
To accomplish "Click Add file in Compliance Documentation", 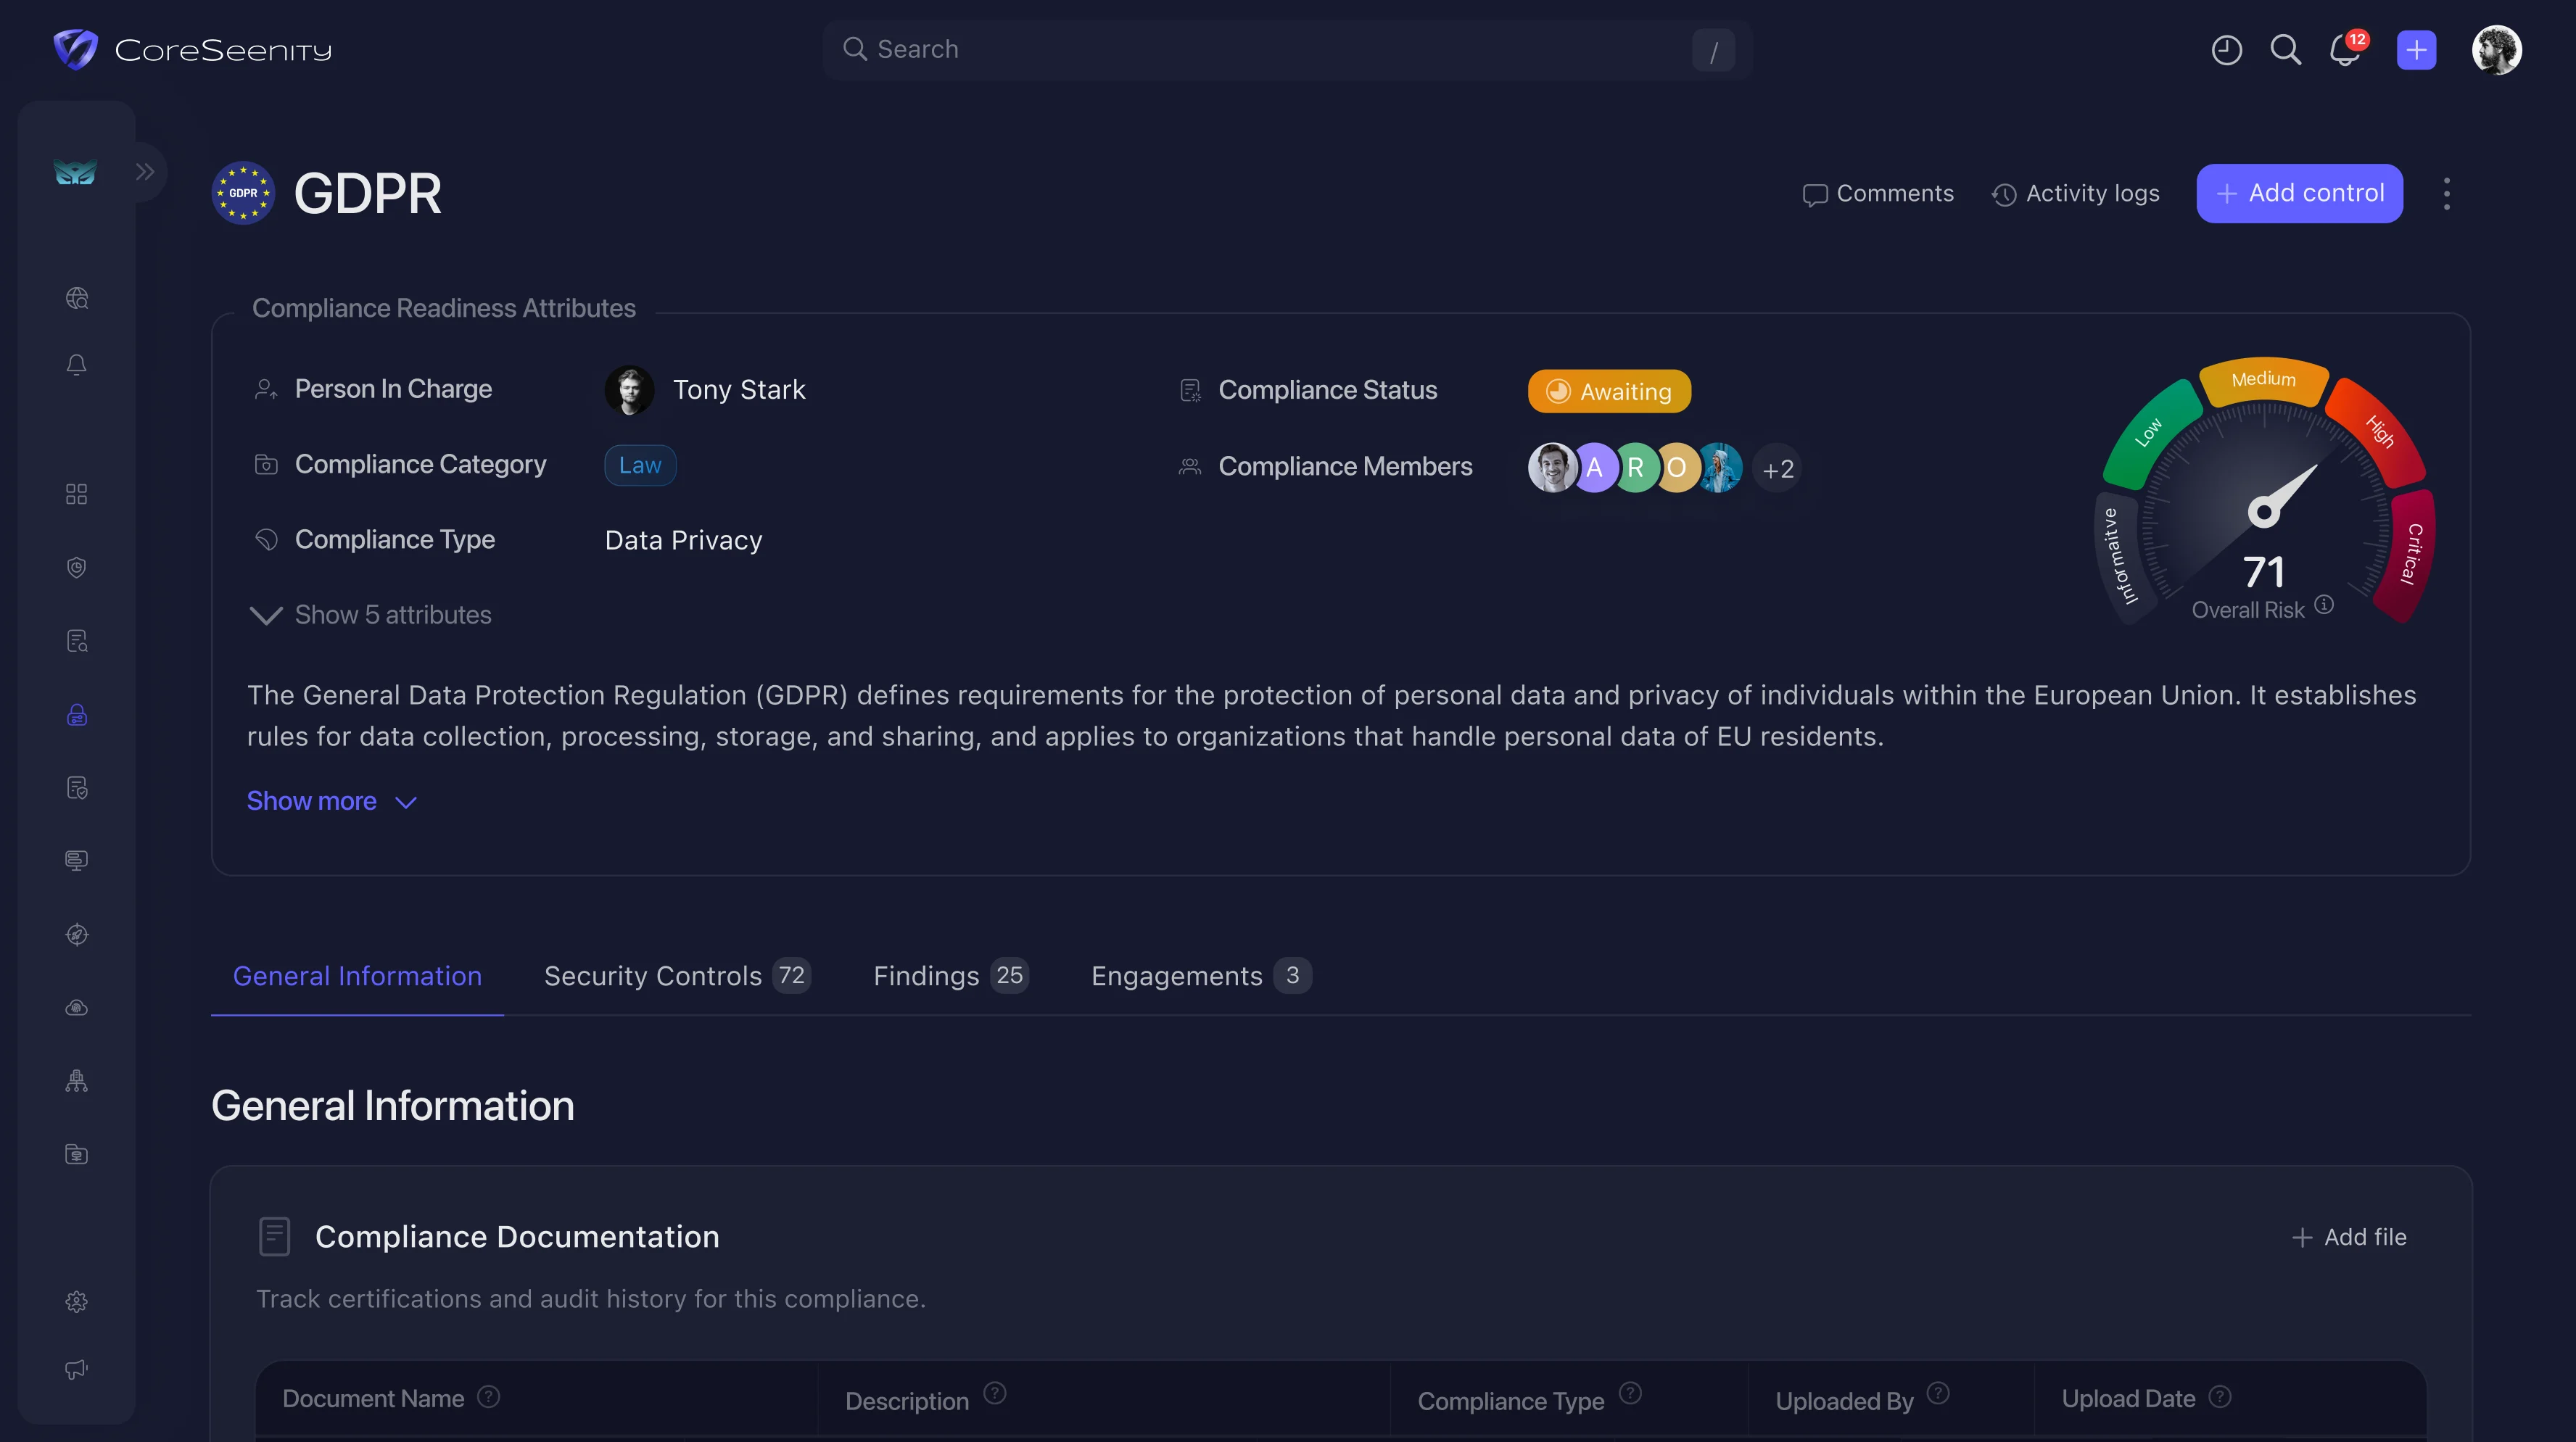I will (2348, 1238).
